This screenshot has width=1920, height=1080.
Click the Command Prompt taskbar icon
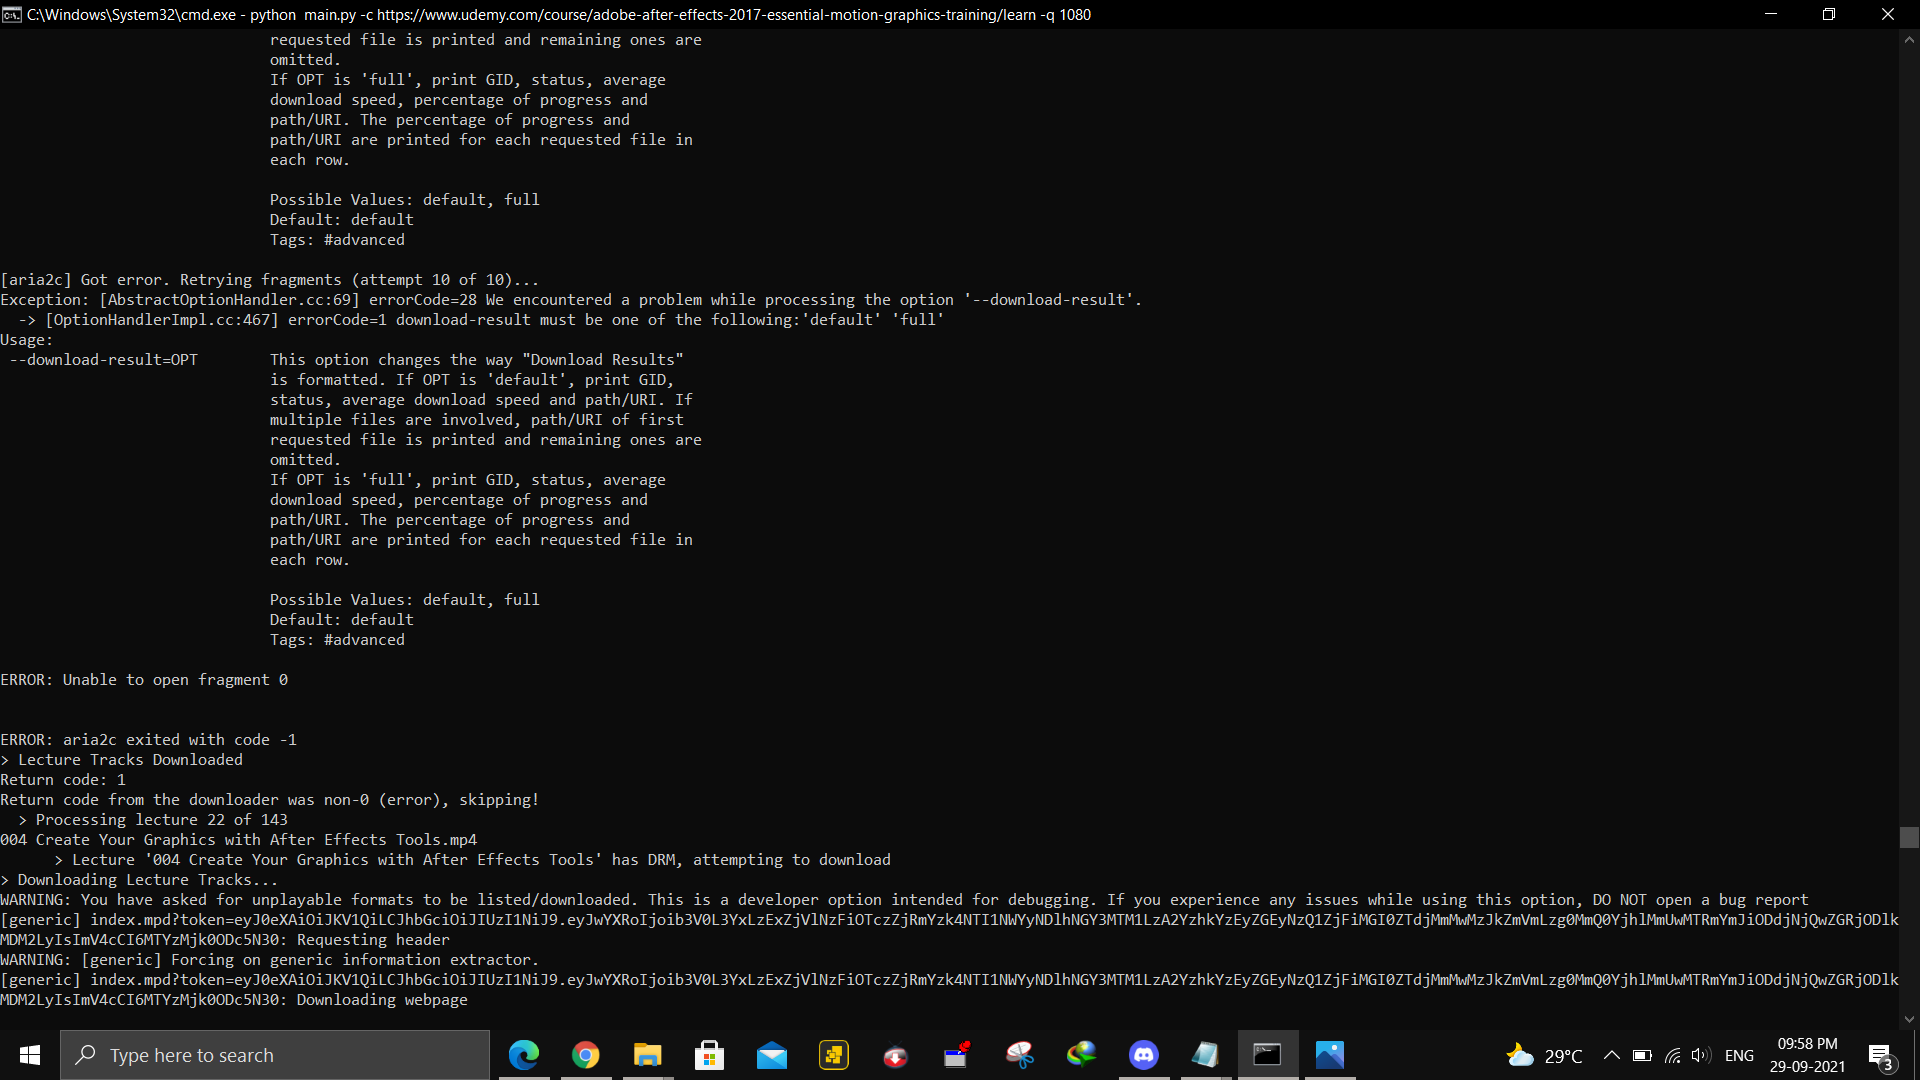tap(1268, 1055)
